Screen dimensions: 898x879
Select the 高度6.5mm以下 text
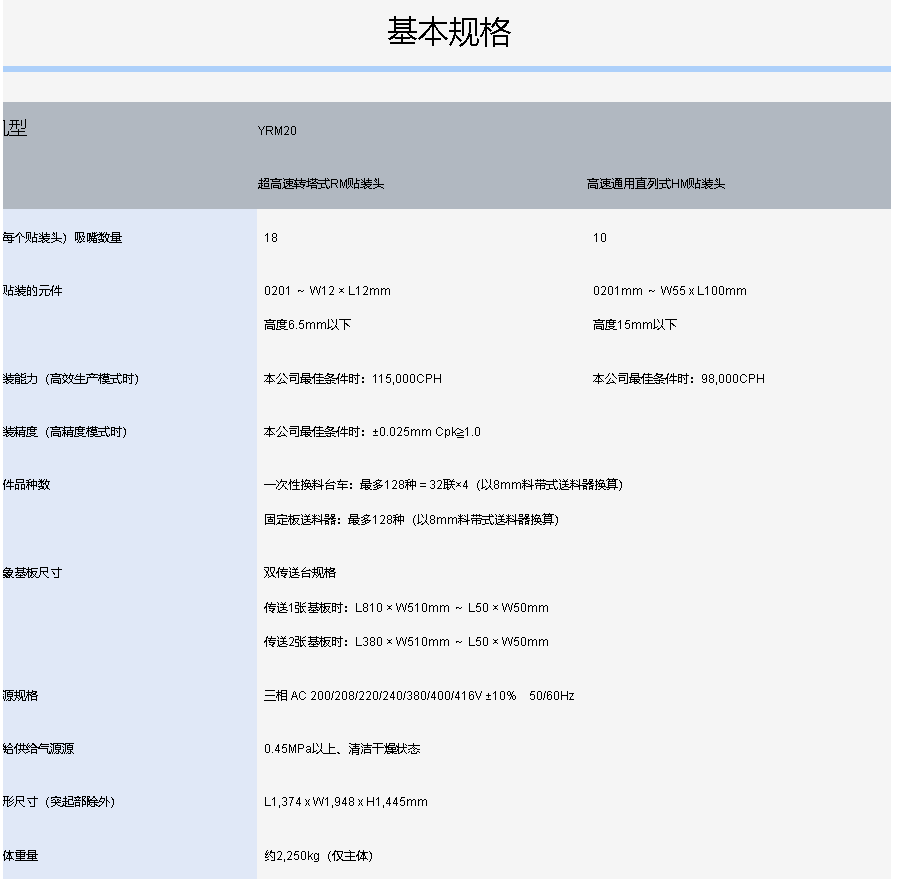coord(308,325)
